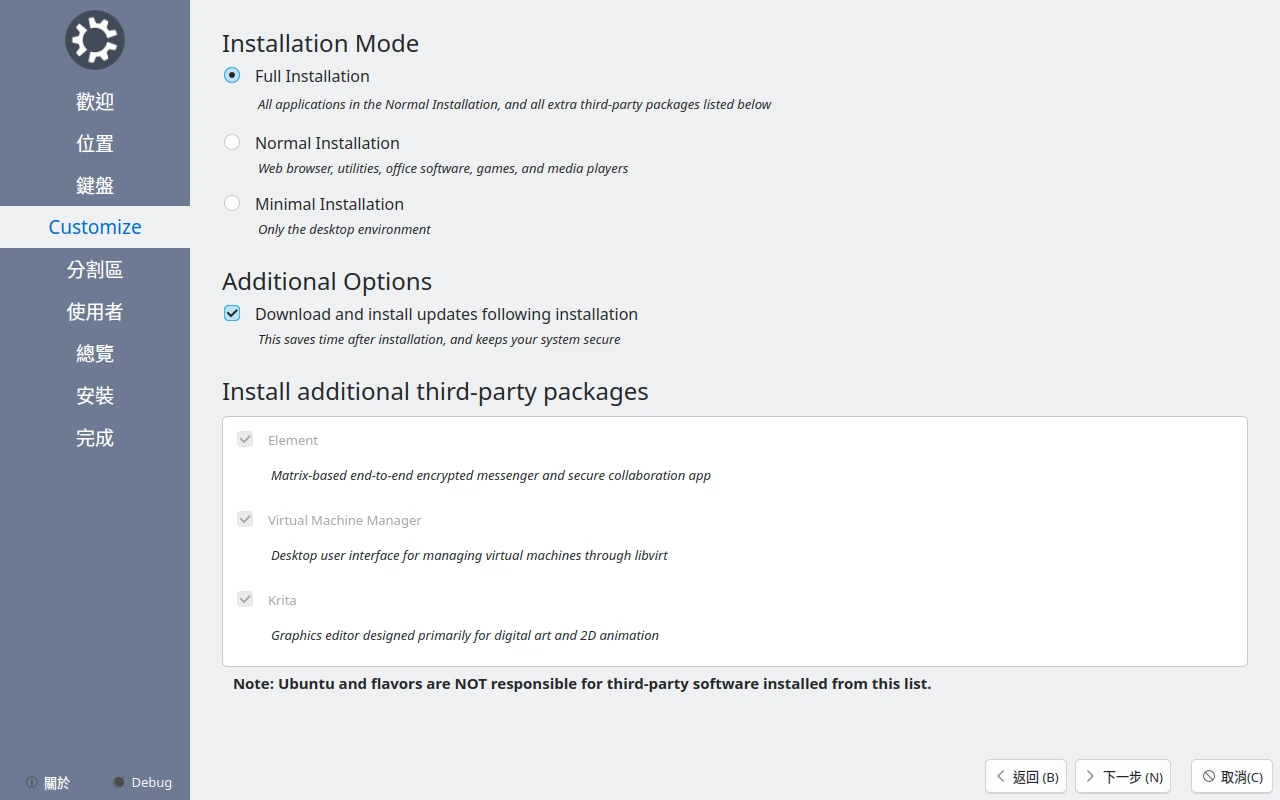
Task: Switch to the 鍵盤 sidebar step
Action: [95, 185]
